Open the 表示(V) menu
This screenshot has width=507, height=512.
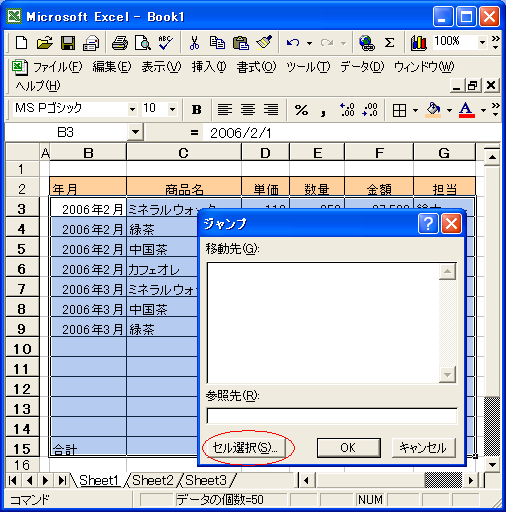(x=161, y=67)
